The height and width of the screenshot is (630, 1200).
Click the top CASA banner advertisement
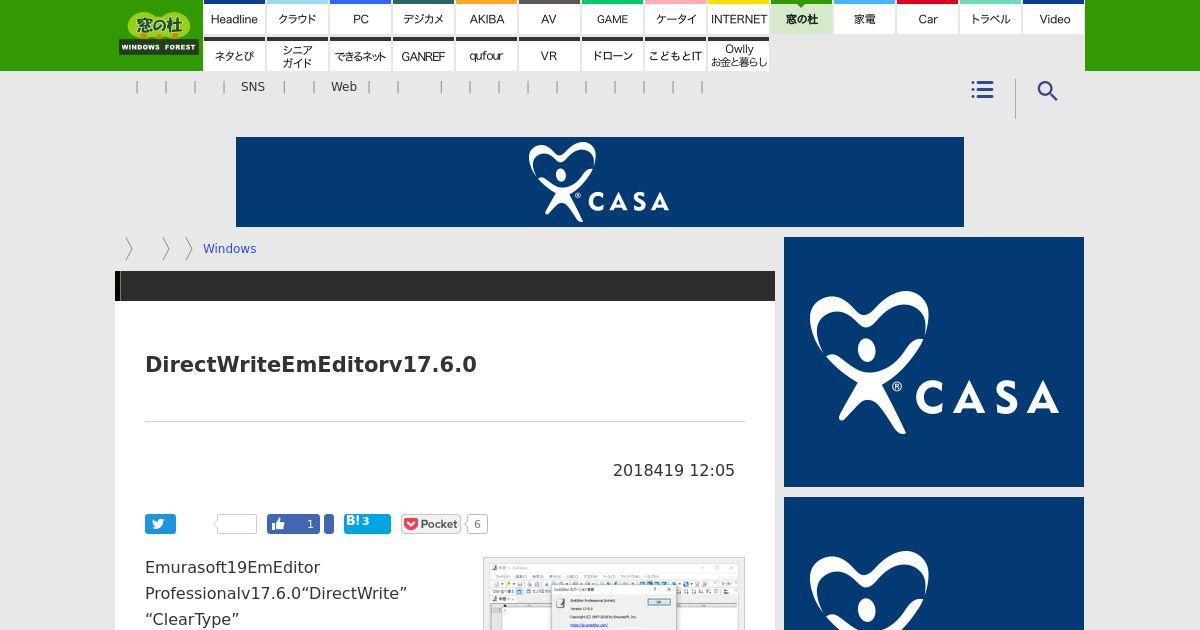point(600,182)
